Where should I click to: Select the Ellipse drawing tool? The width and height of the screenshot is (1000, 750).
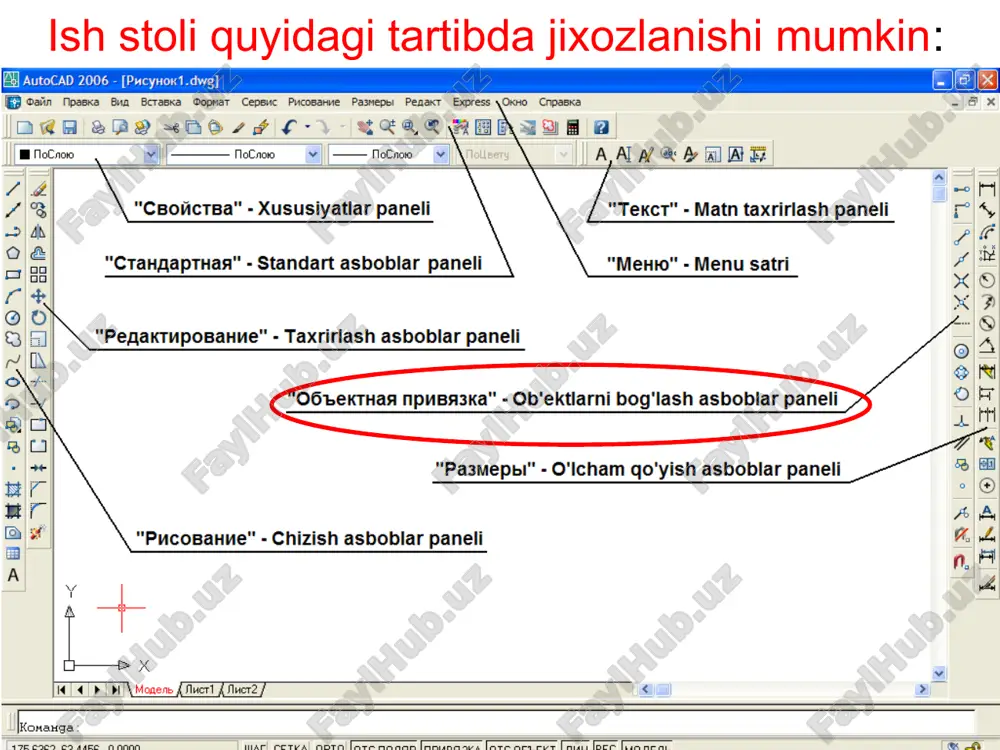coord(13,383)
